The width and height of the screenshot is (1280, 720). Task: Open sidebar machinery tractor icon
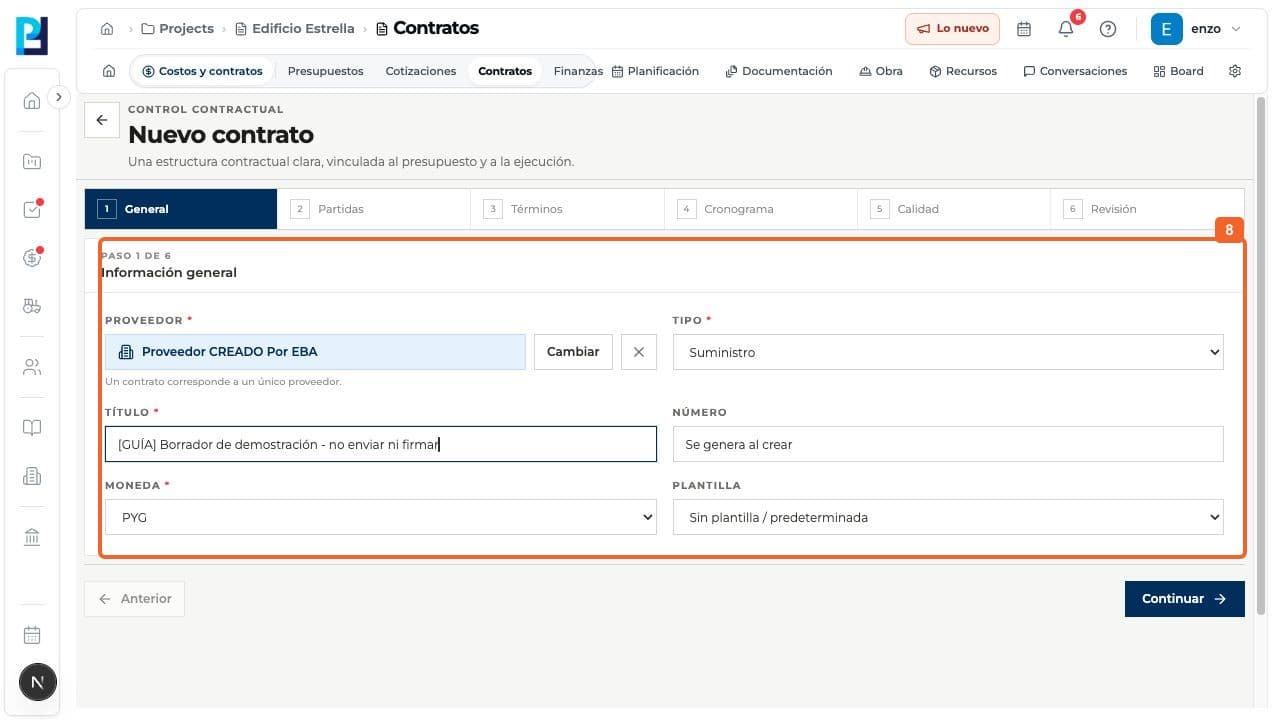32,306
